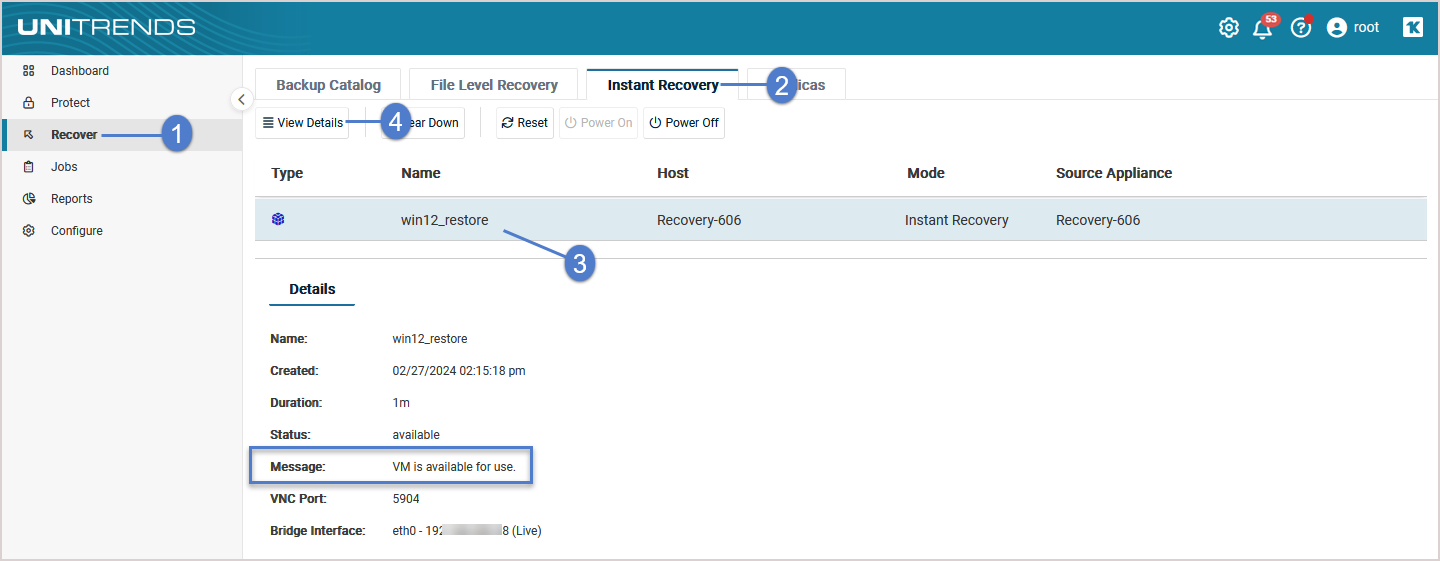Open notifications bell with 53 alerts
Screen dimensions: 1440x561
click(x=1264, y=27)
